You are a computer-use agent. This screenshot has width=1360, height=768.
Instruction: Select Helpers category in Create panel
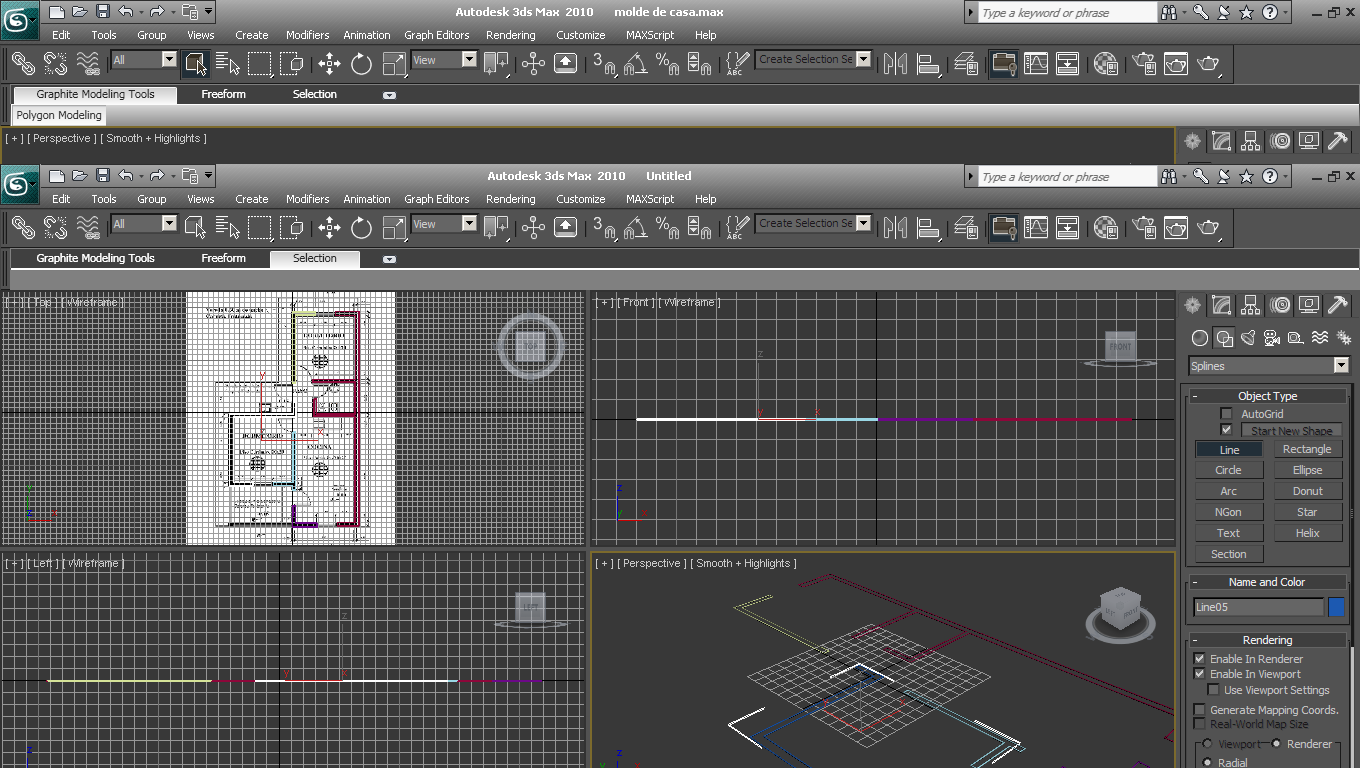(1296, 338)
